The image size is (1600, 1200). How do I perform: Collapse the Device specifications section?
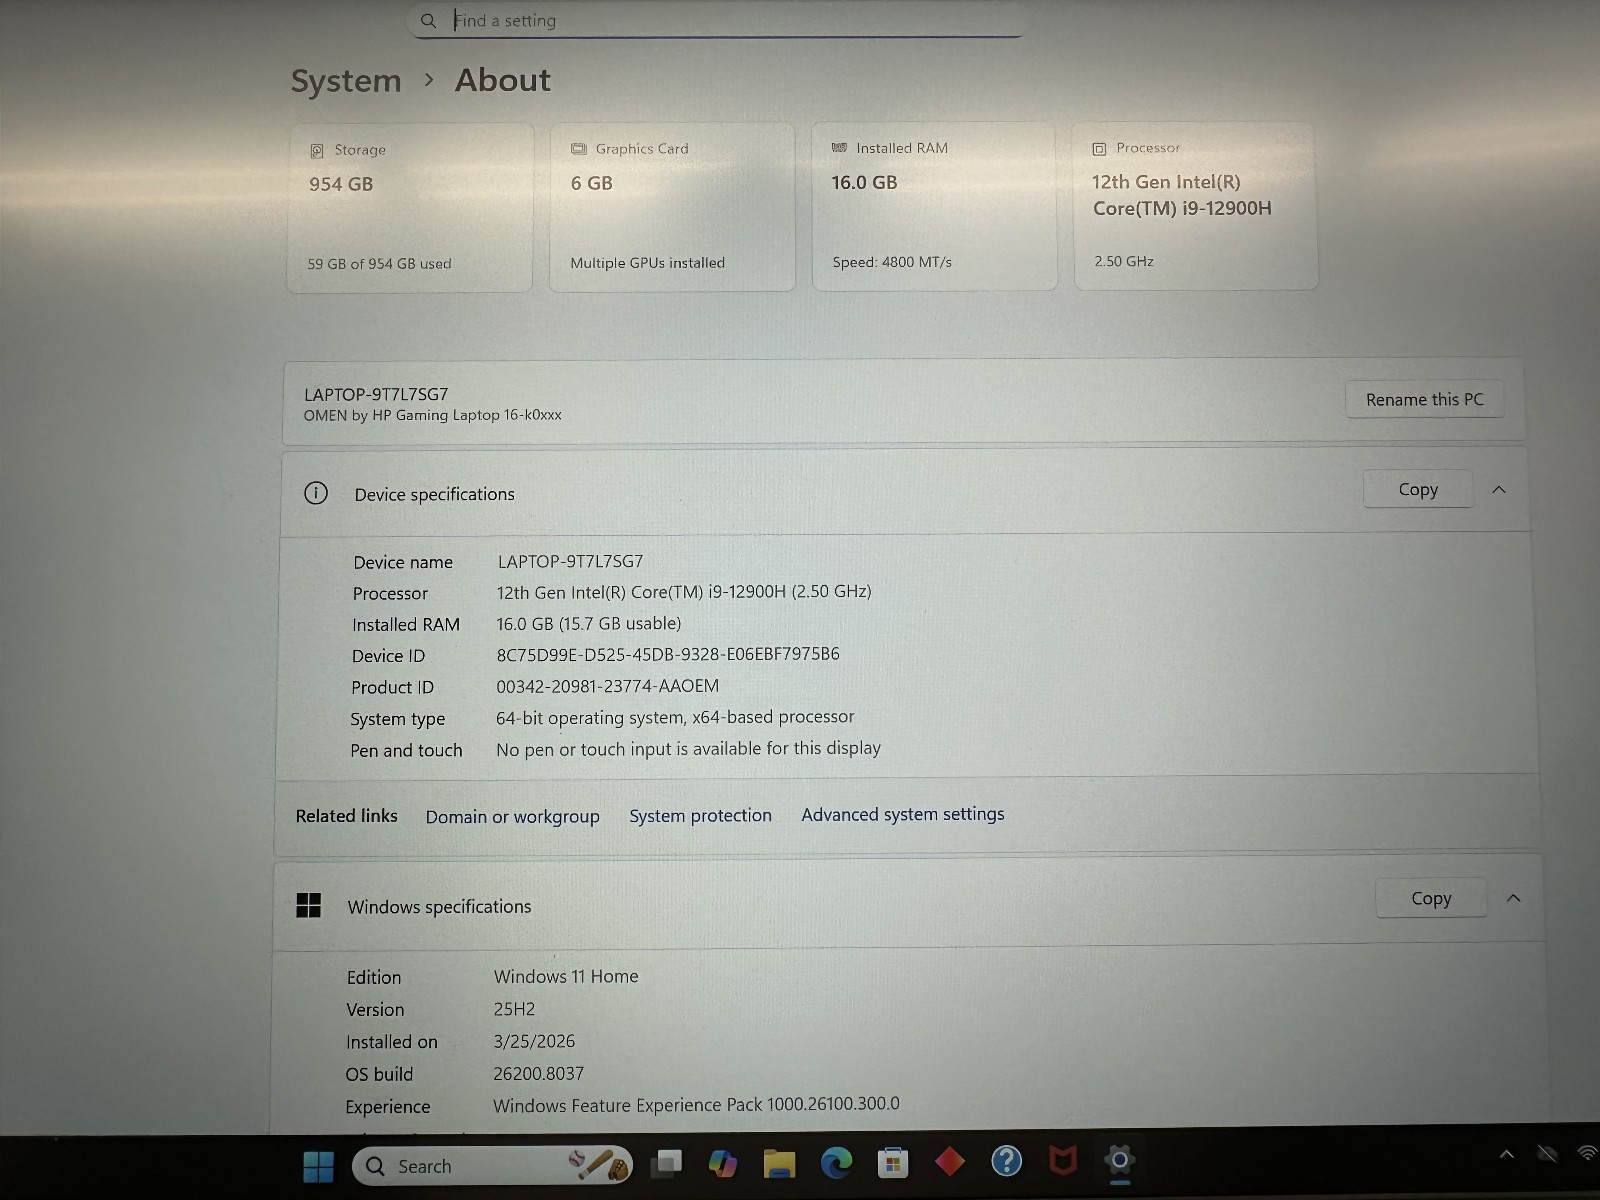1499,489
